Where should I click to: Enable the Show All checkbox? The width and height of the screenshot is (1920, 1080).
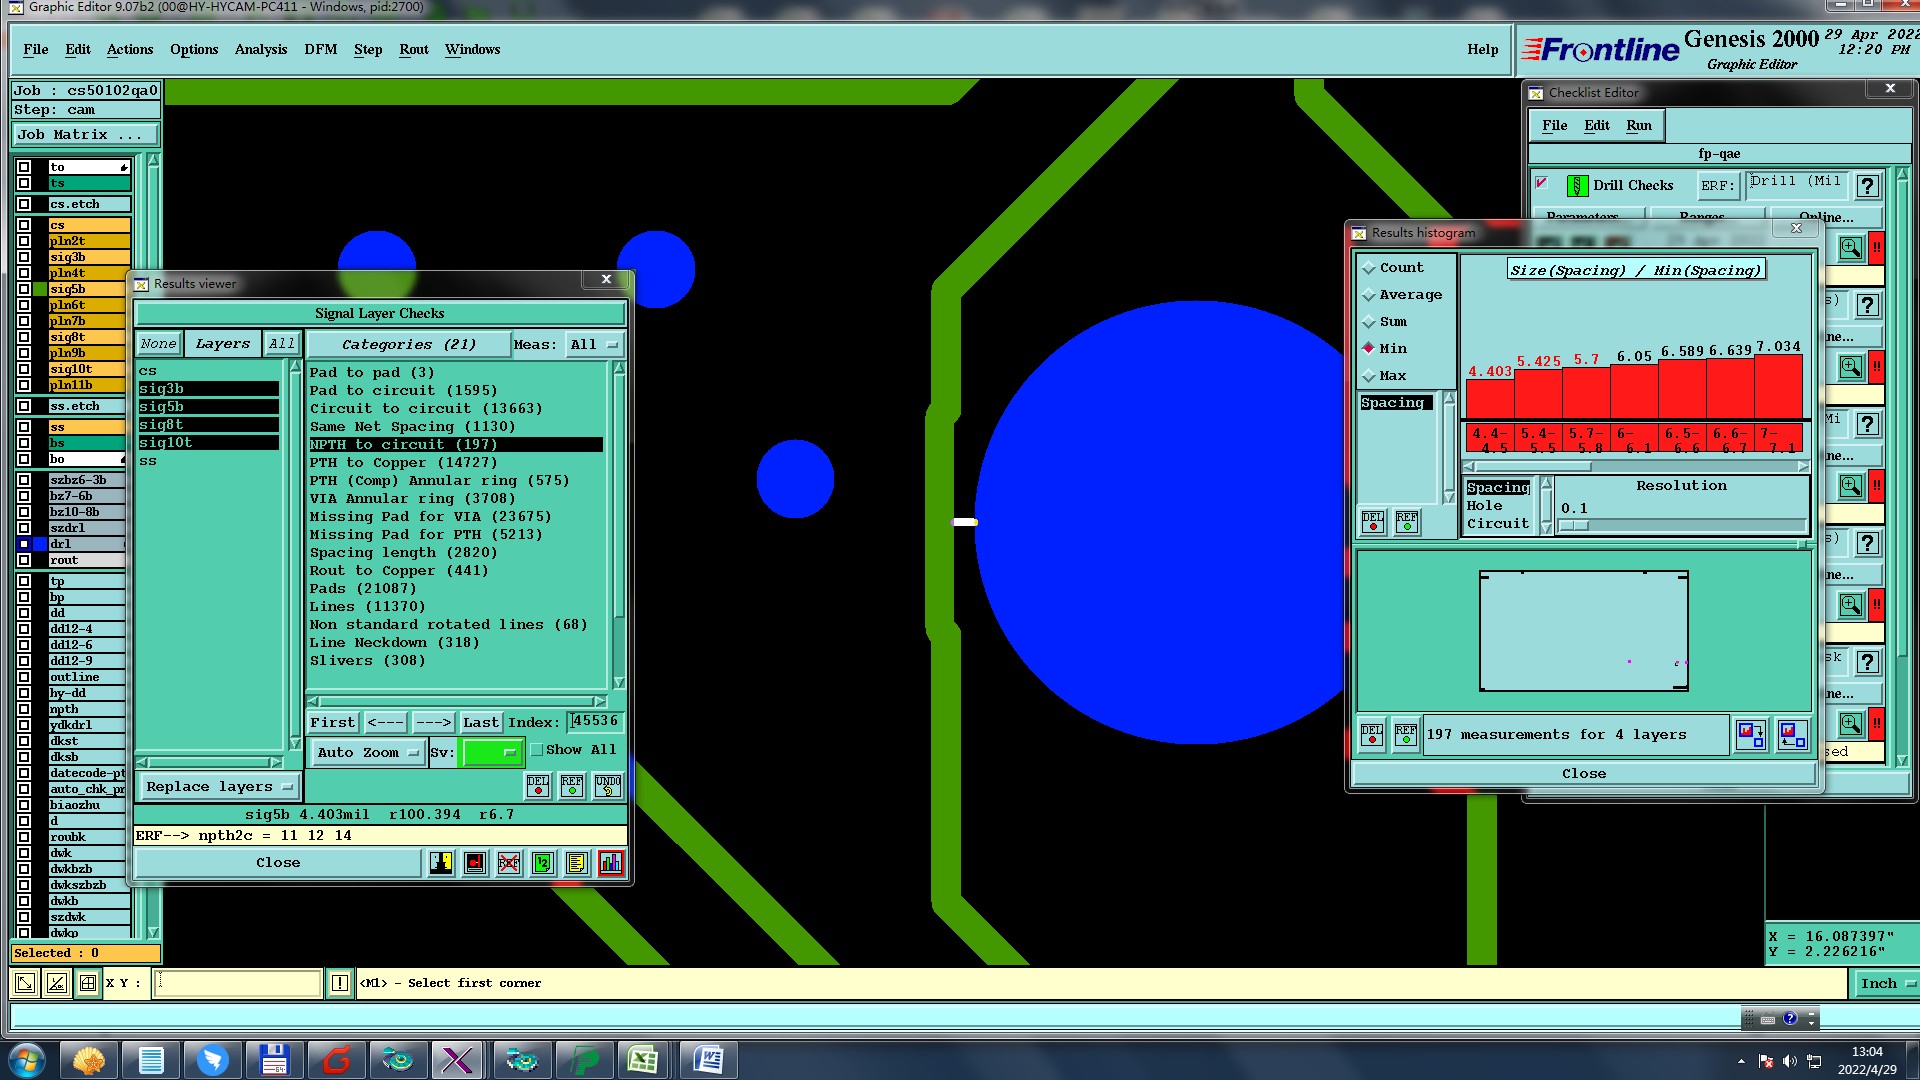tap(537, 750)
